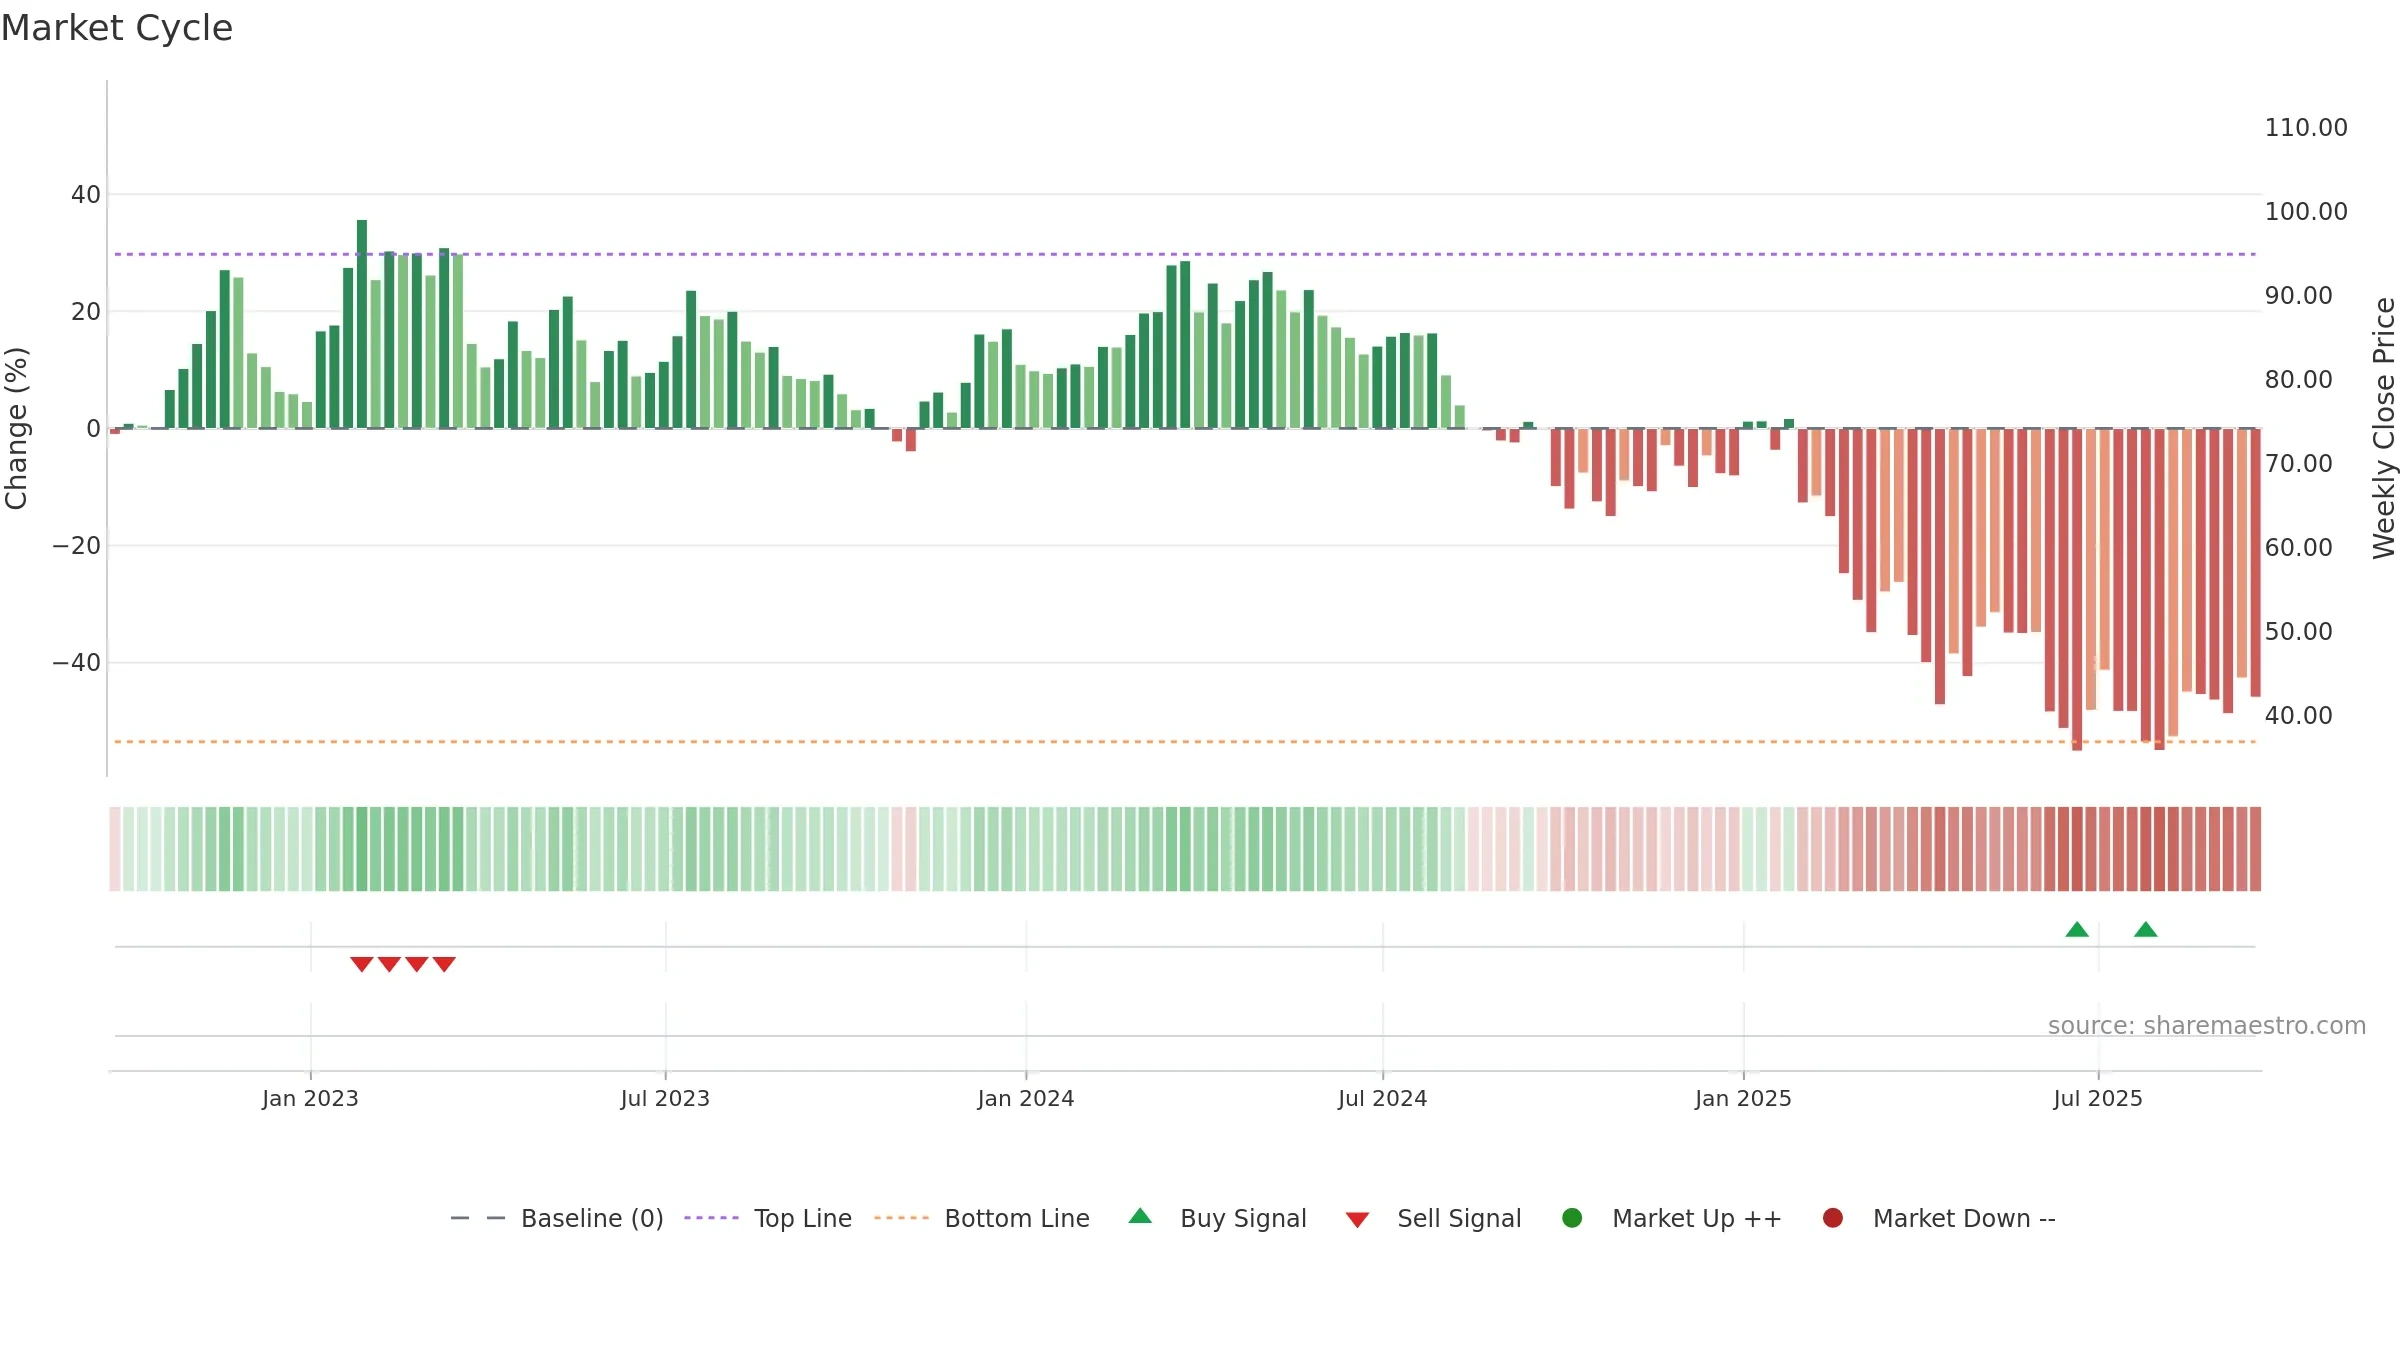Click the 40.00 price axis value
This screenshot has height=1350, width=2400.
pos(2298,715)
